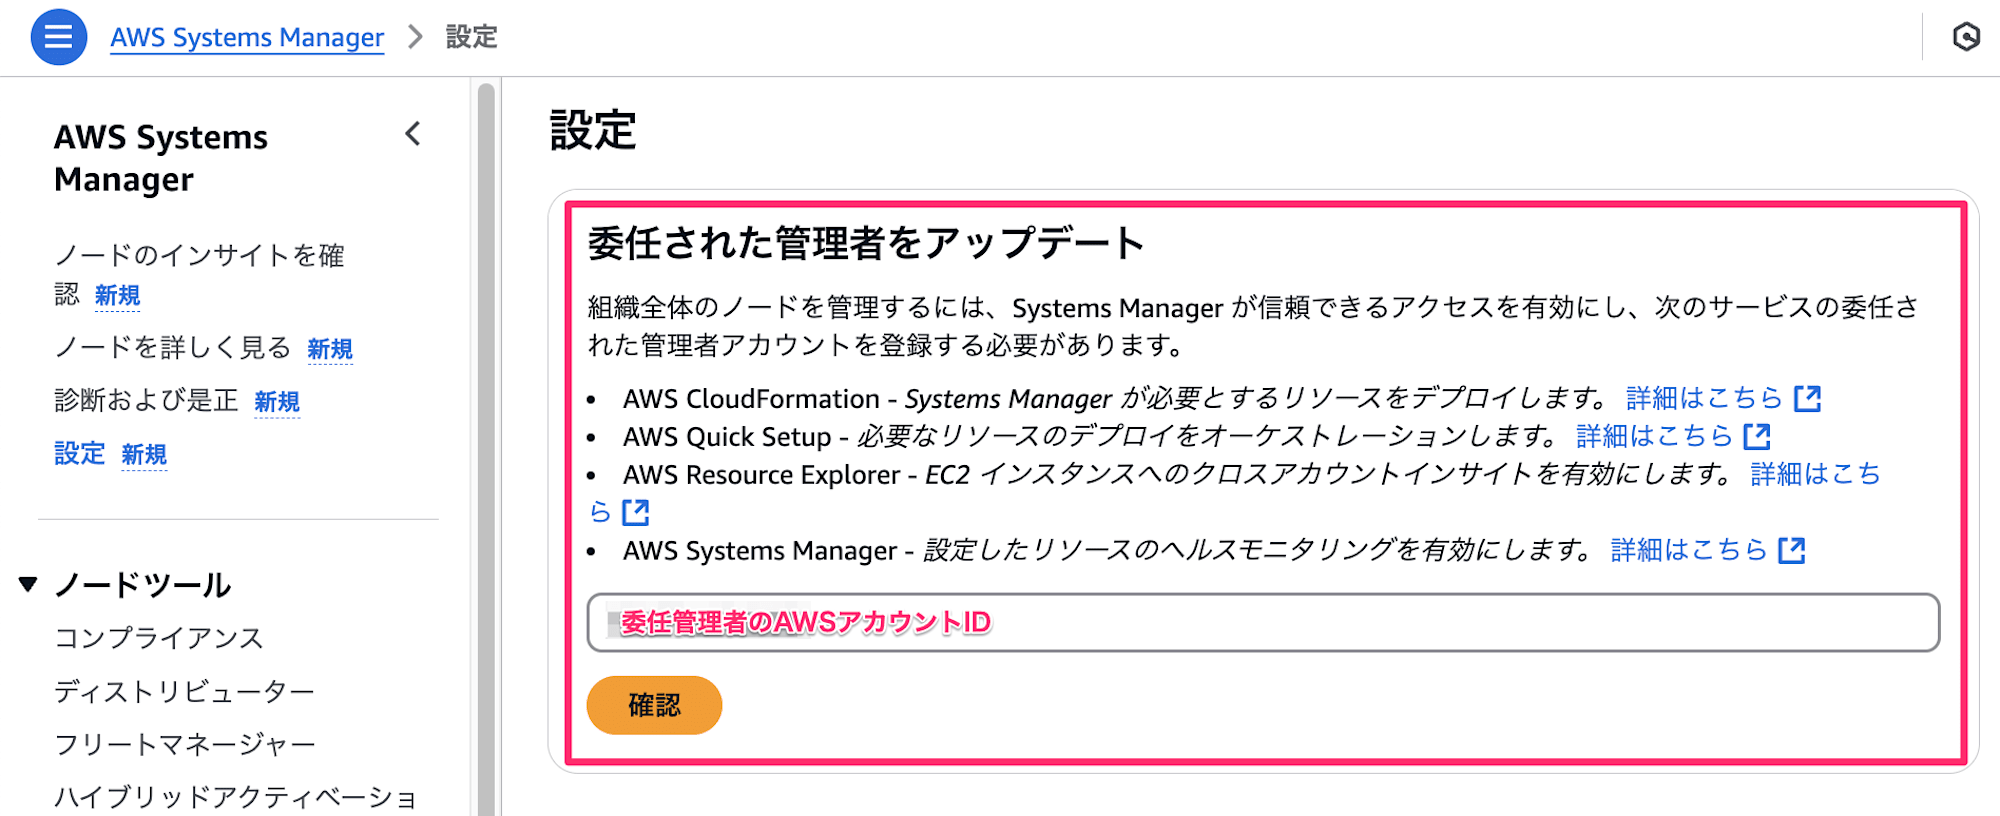Click 新規 badge next to ノードを詳しく見る

point(330,349)
